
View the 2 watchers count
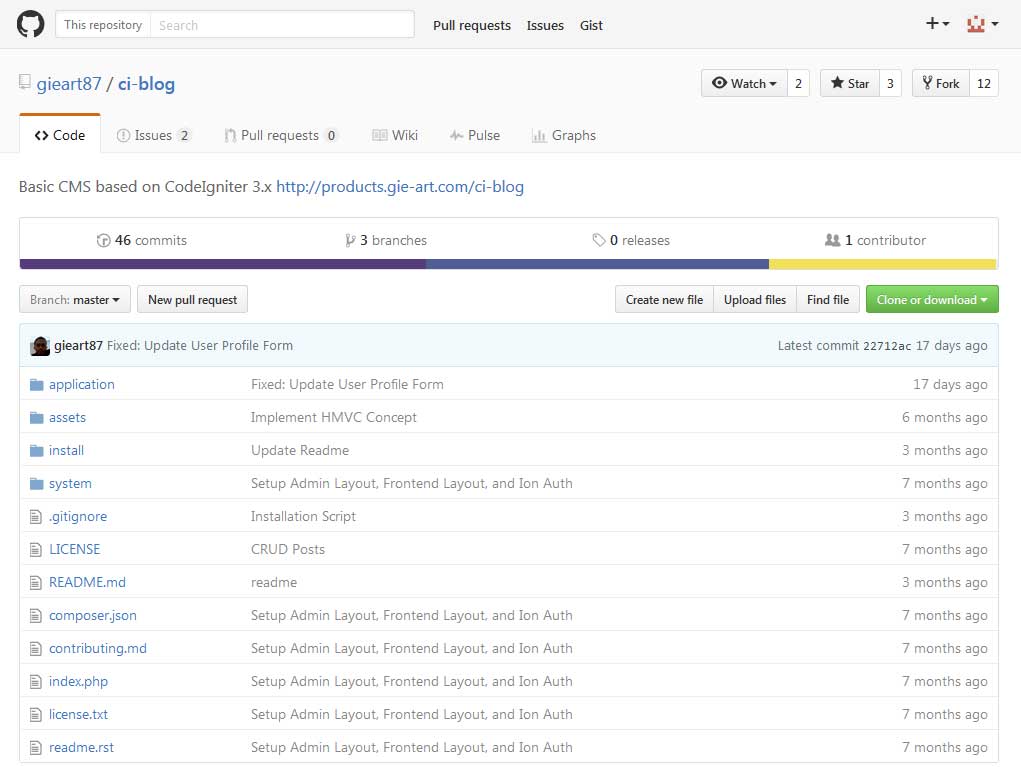[798, 83]
